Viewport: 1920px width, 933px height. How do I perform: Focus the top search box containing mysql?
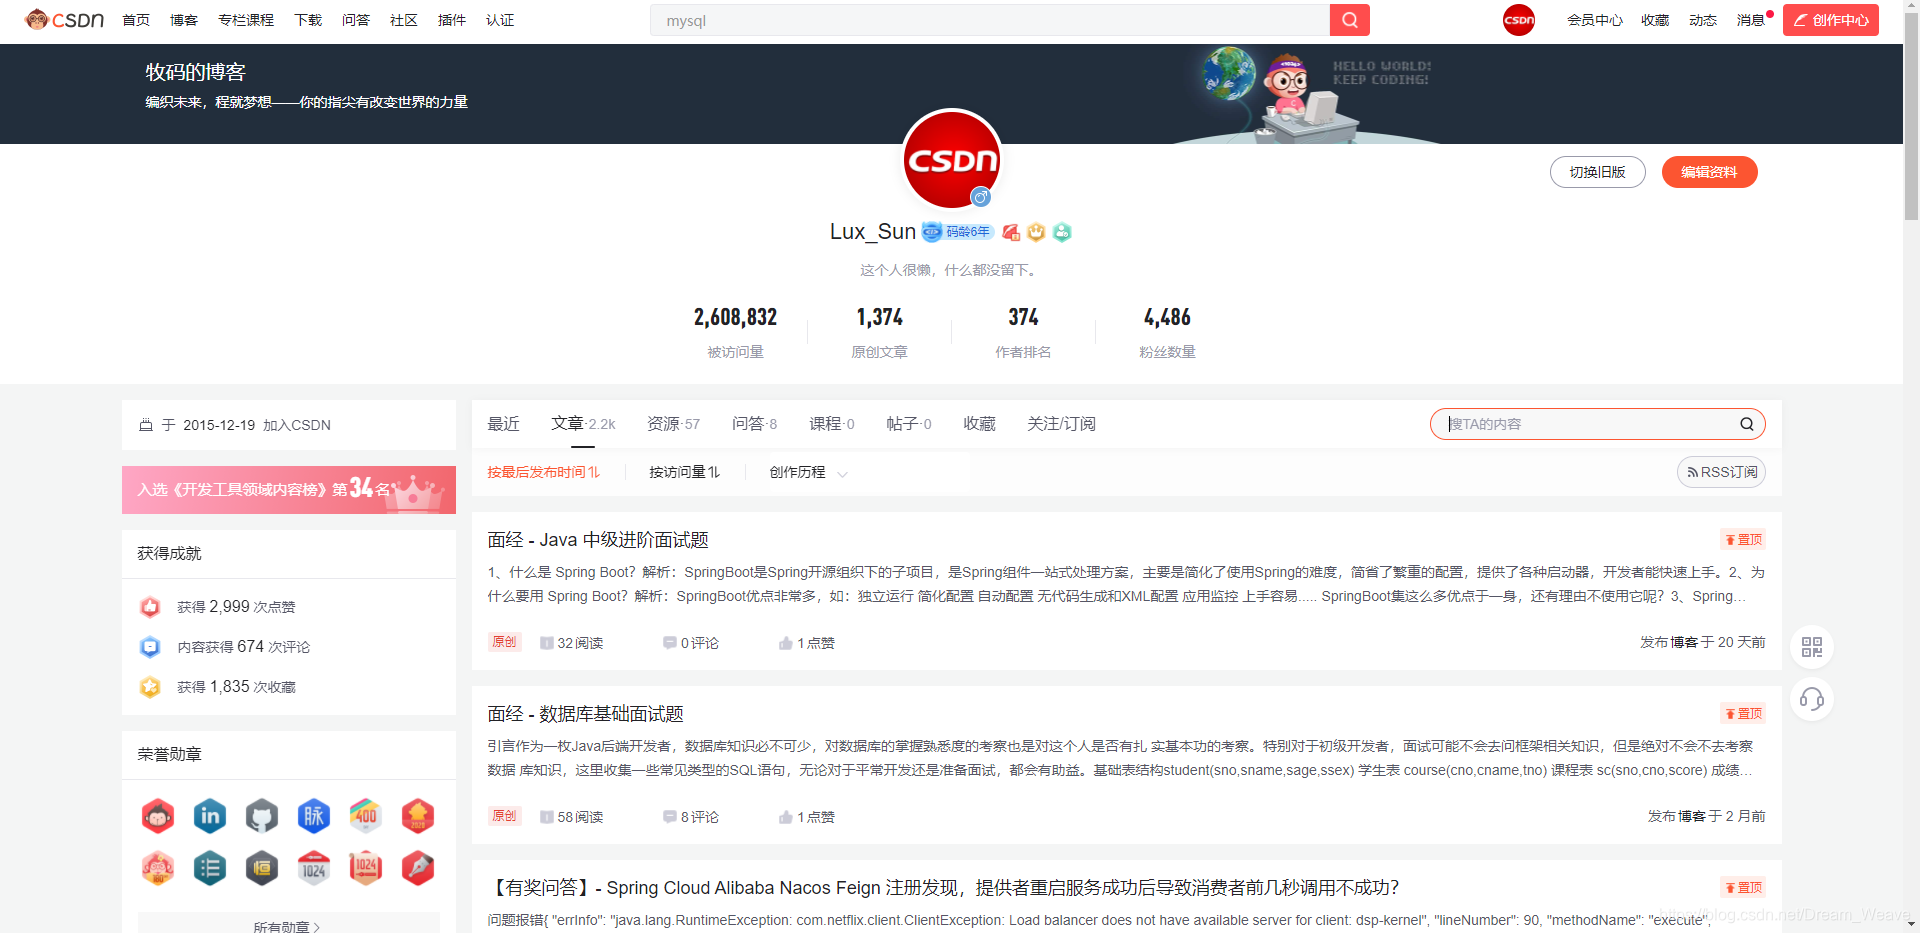point(990,20)
